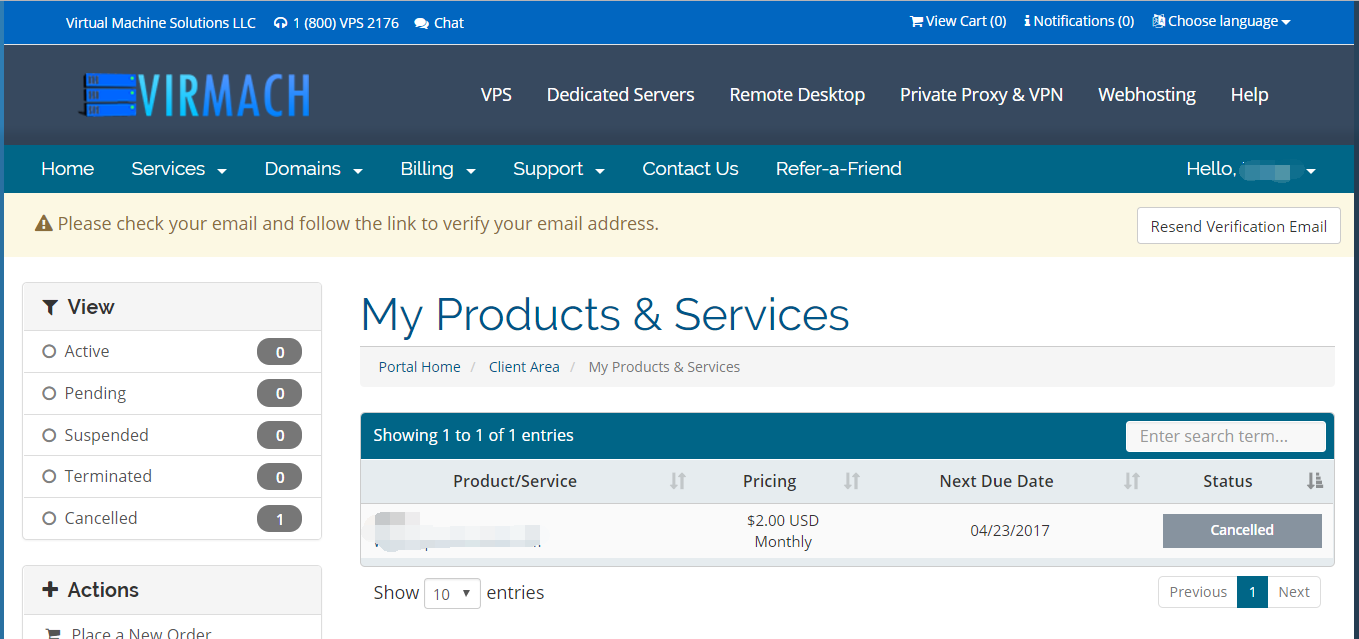The image size is (1359, 639).
Task: Click the Pending count badge 0
Action: click(279, 394)
